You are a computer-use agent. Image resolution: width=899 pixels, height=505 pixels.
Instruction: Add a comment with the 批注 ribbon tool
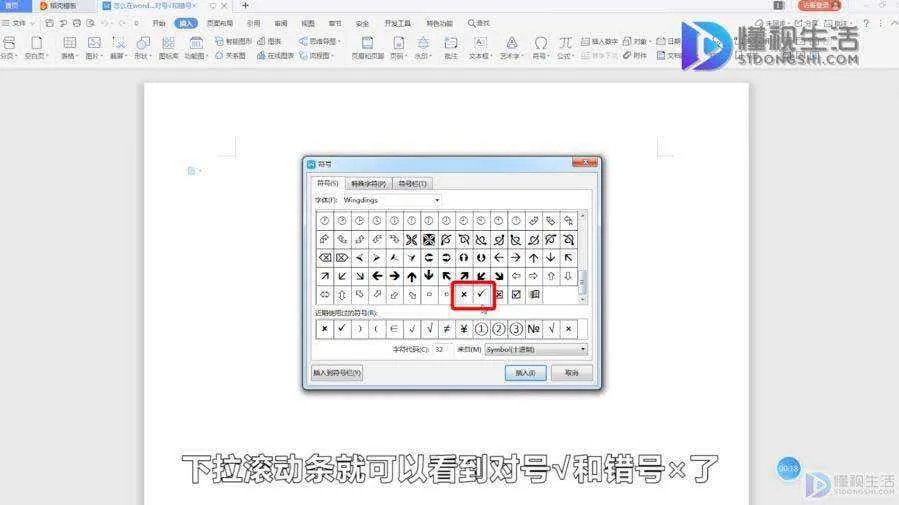point(451,48)
